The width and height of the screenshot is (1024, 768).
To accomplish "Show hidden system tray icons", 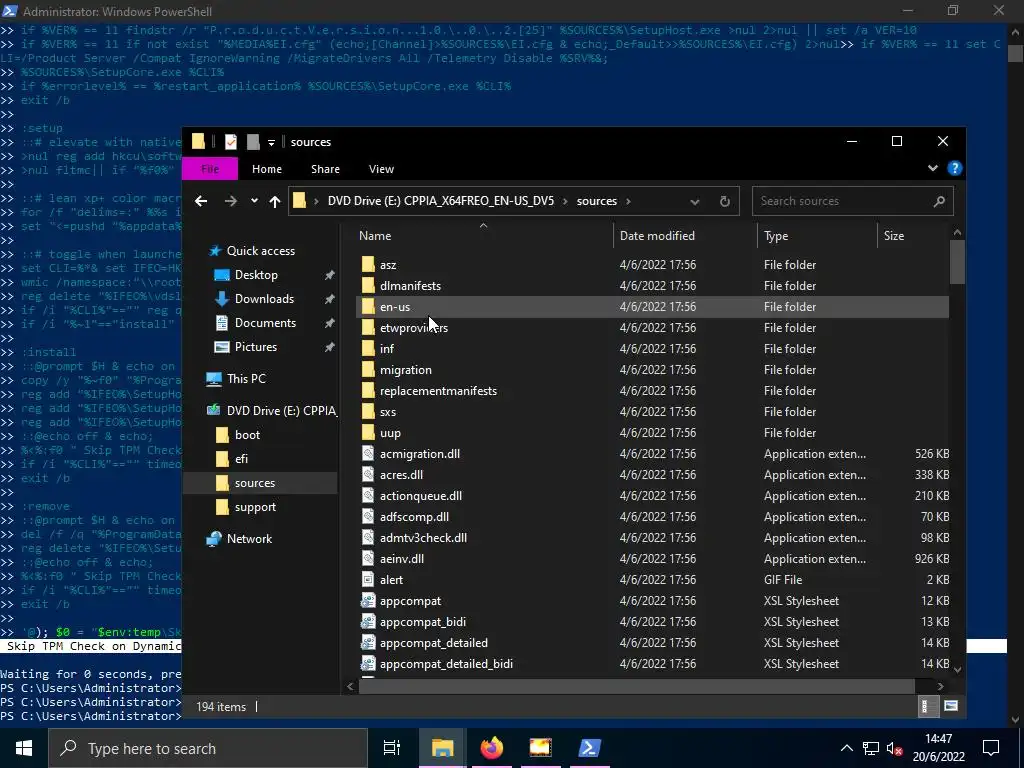I will pyautogui.click(x=846, y=748).
